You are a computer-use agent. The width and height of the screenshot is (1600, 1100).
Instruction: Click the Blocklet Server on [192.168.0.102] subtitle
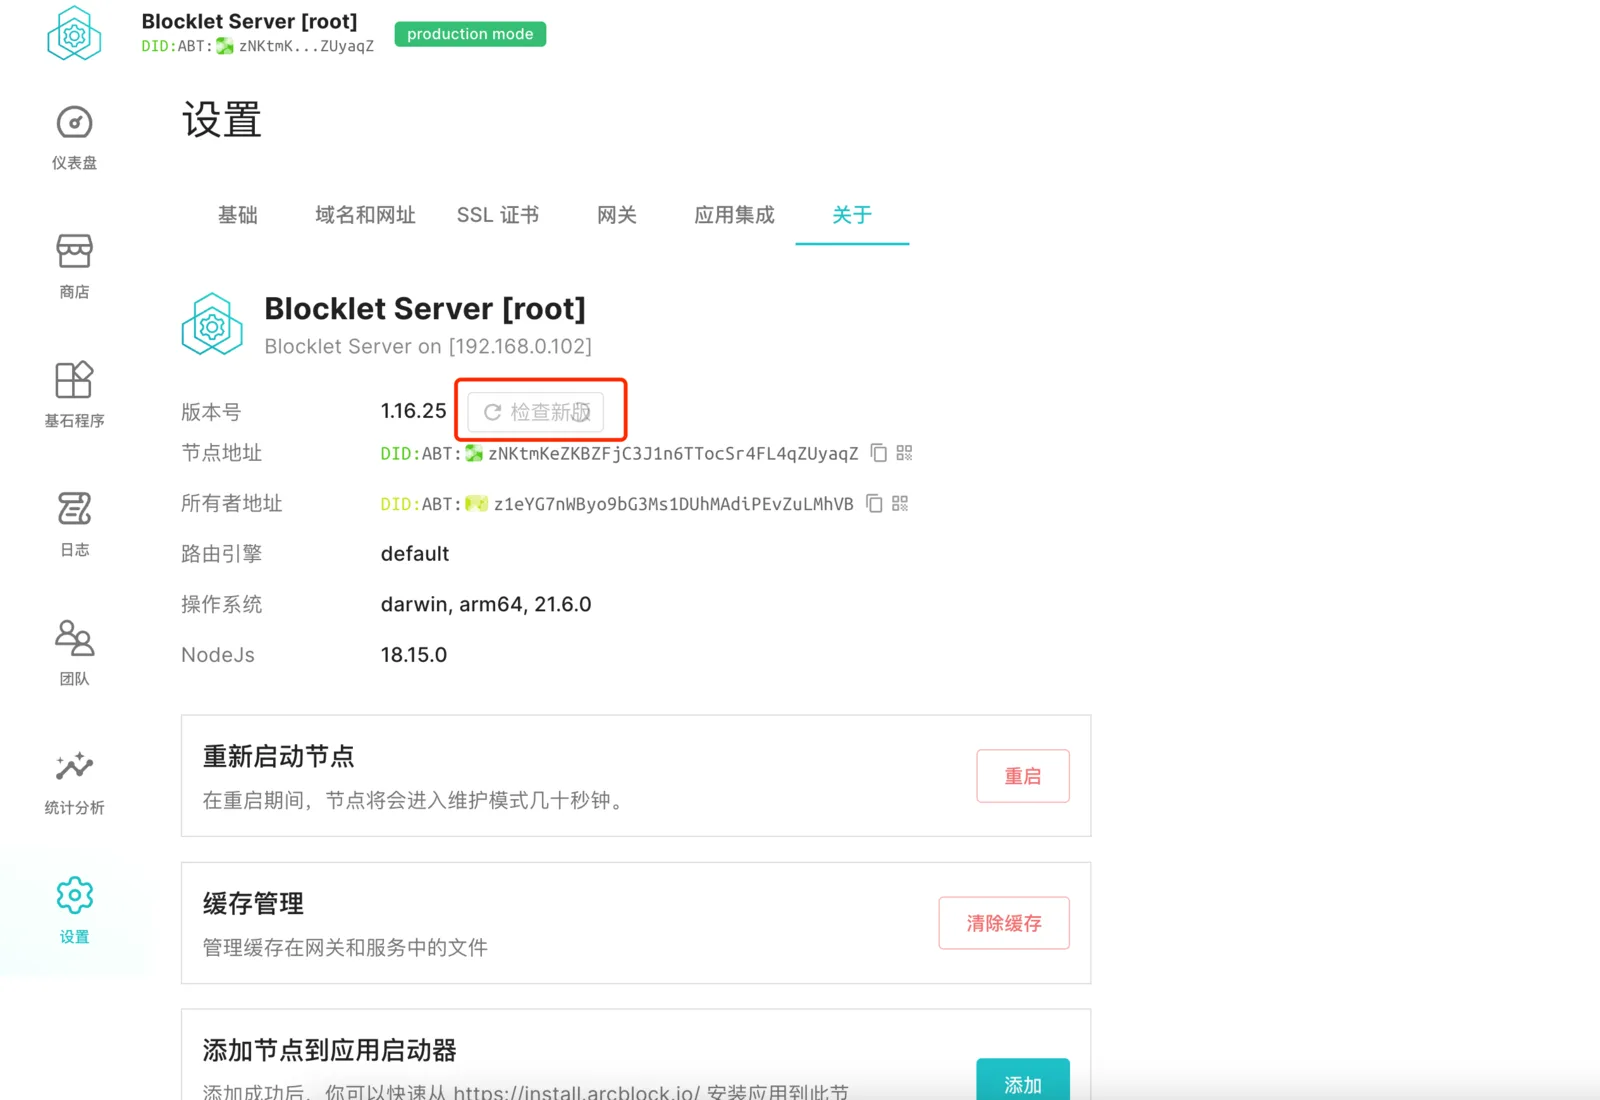click(428, 346)
